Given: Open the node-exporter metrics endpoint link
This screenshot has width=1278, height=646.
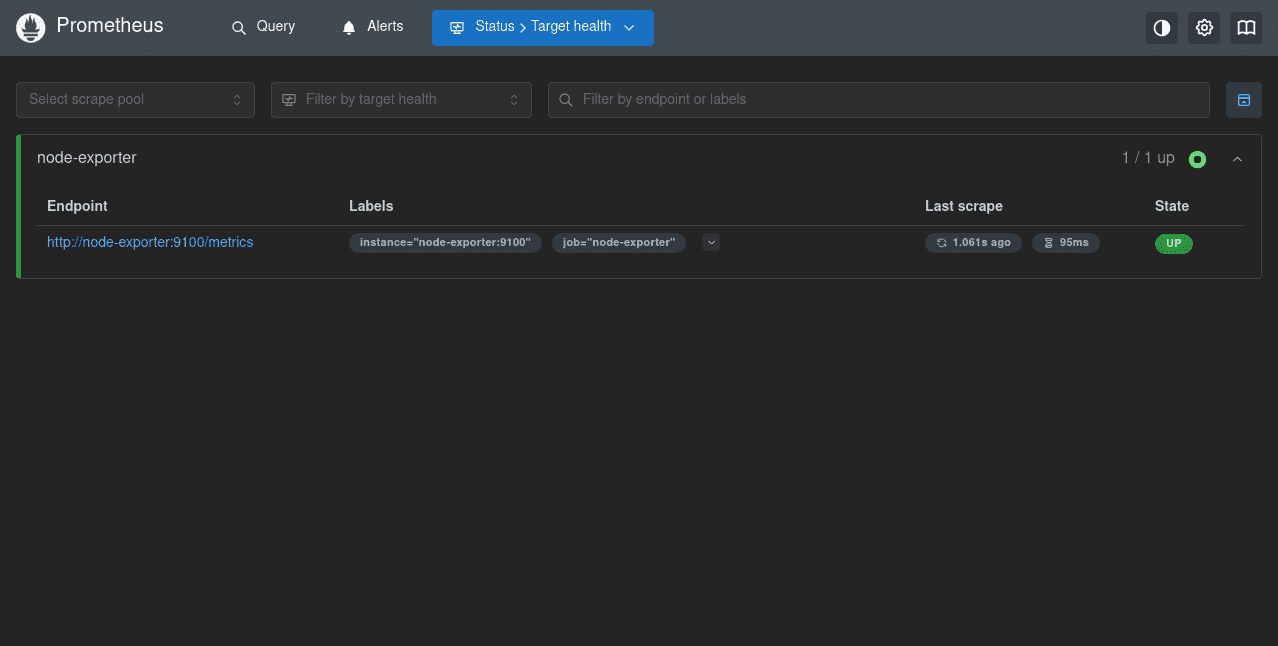Looking at the screenshot, I should click(150, 242).
